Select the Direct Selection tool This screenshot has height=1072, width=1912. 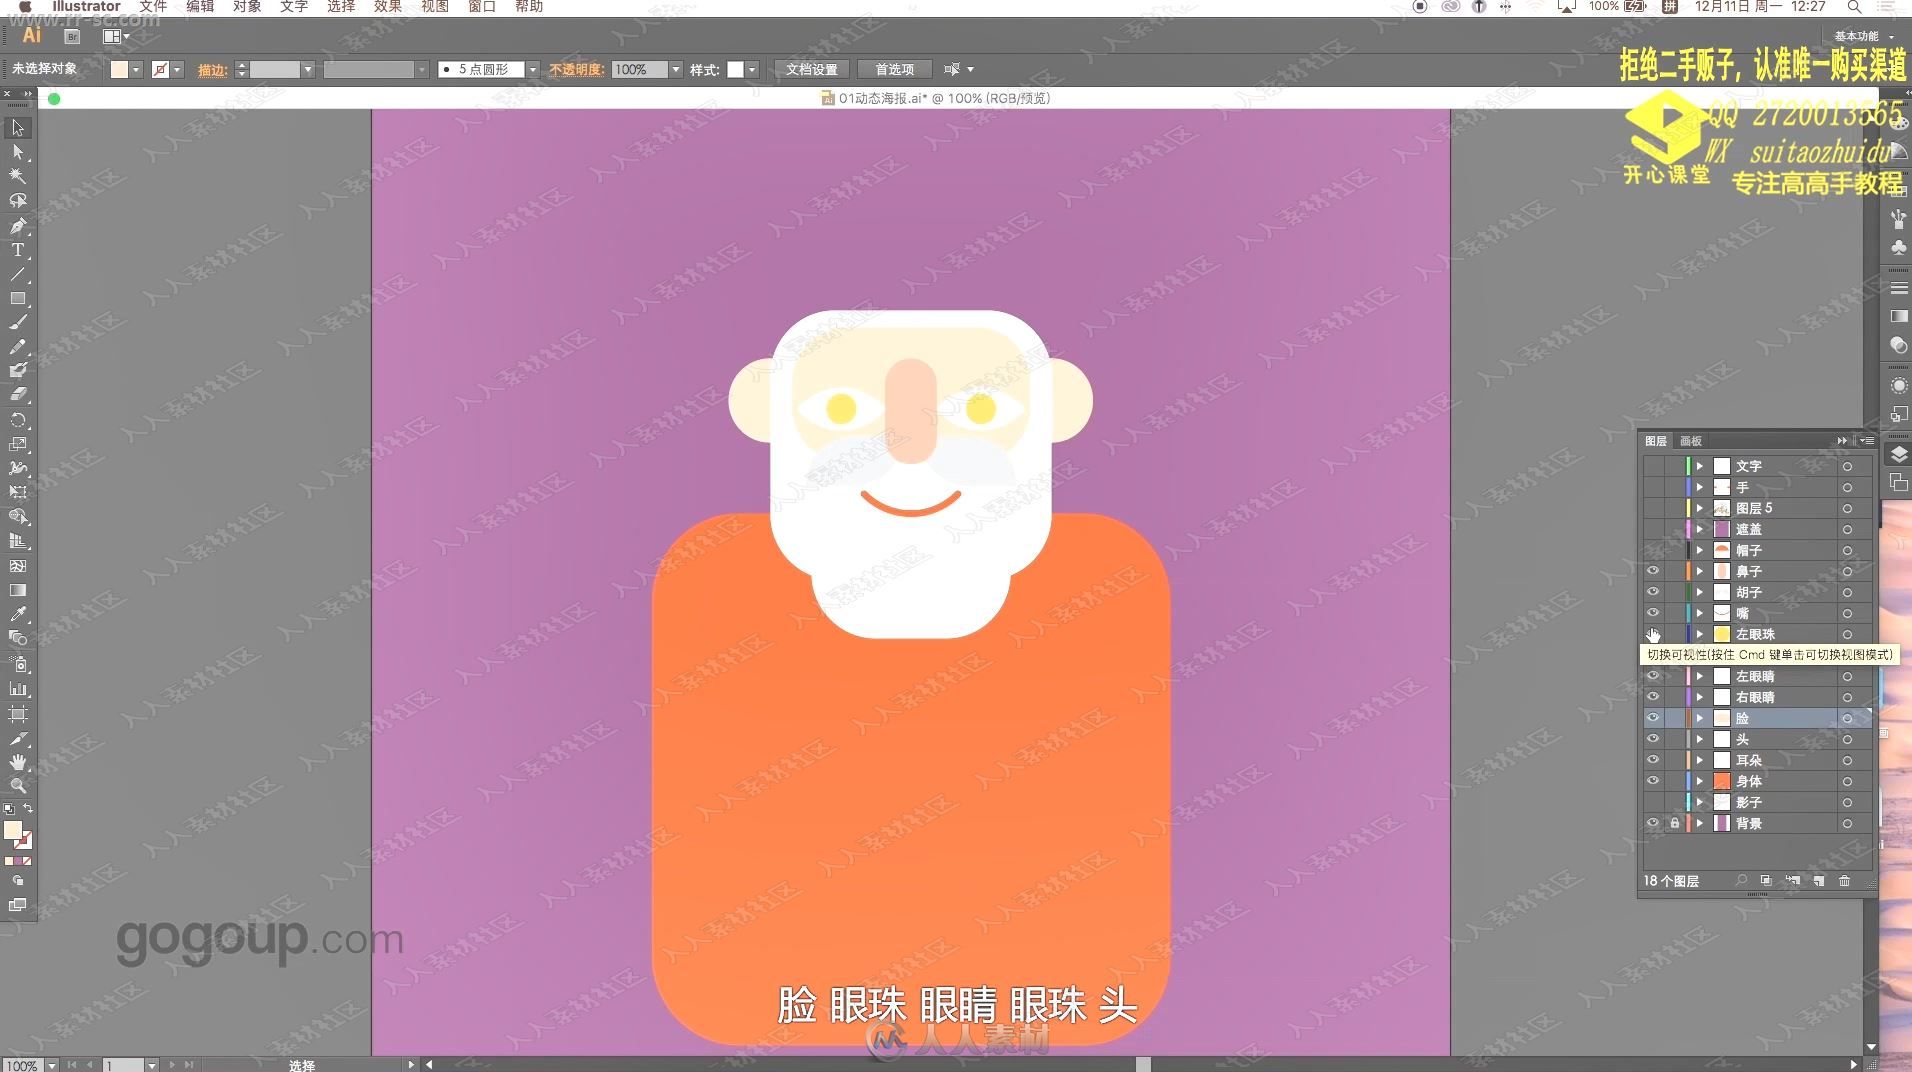click(x=17, y=152)
